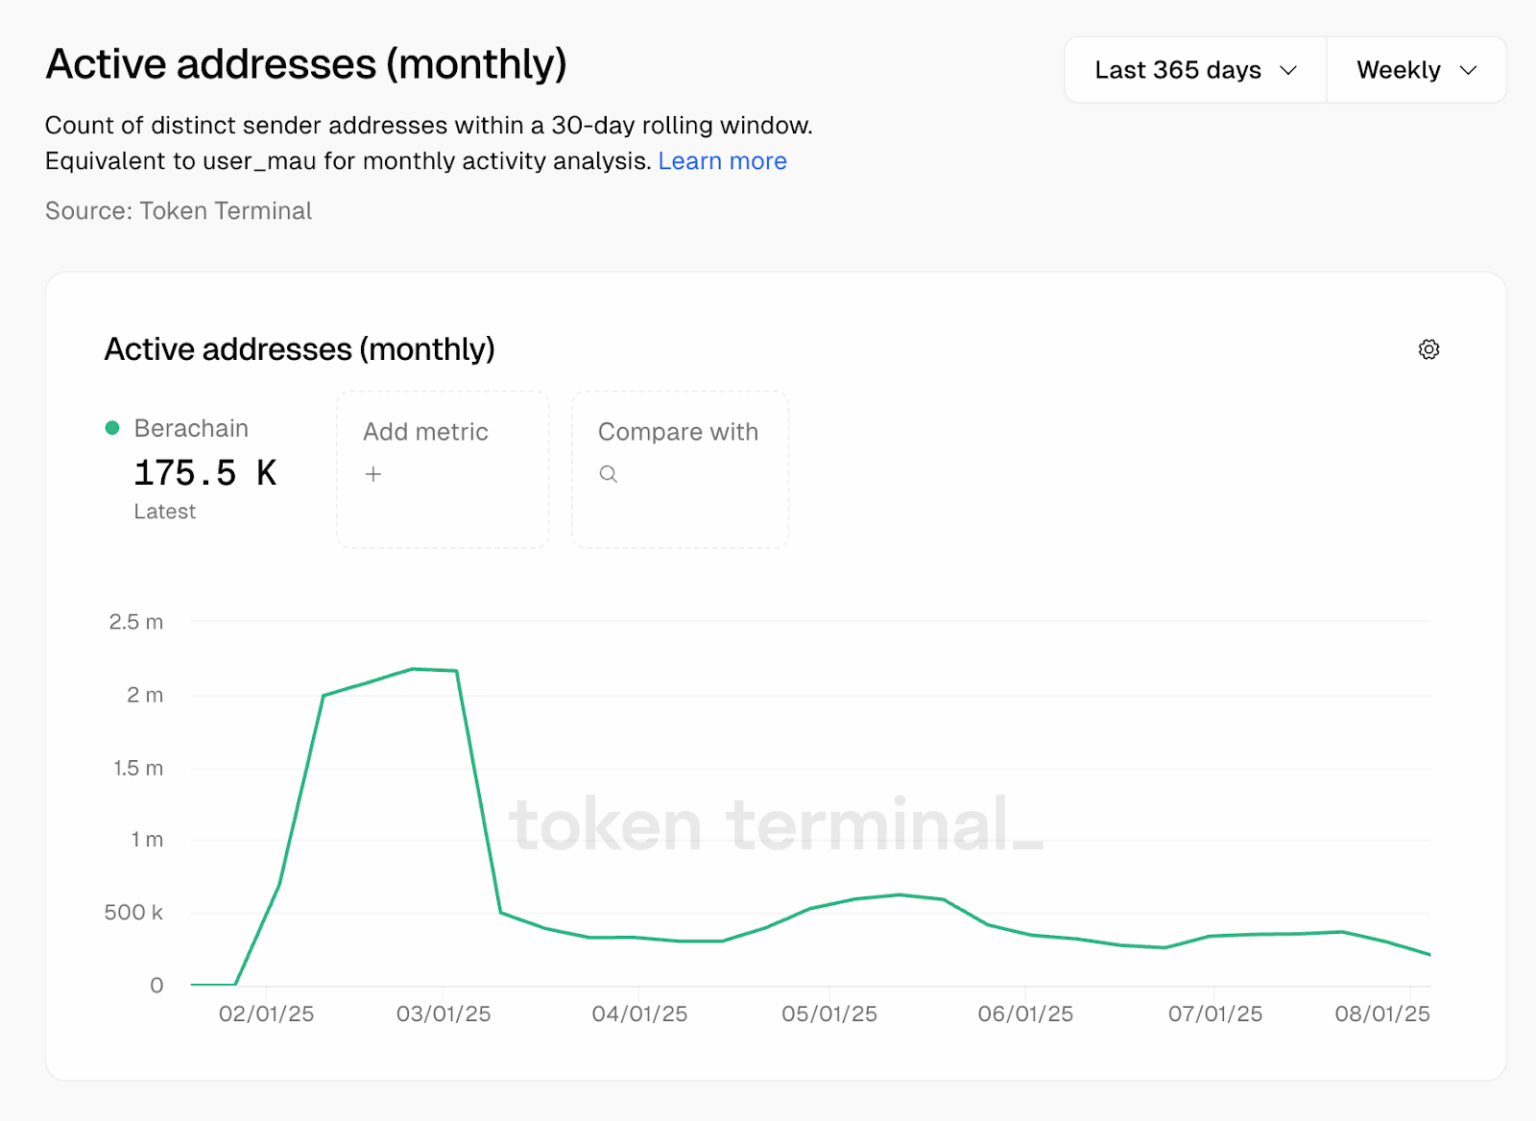
Task: Expand the chevron next to Weekly
Action: (1468, 71)
